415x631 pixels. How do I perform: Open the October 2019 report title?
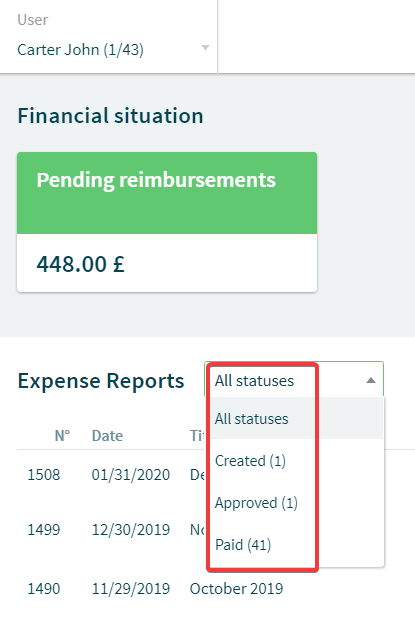[236, 588]
